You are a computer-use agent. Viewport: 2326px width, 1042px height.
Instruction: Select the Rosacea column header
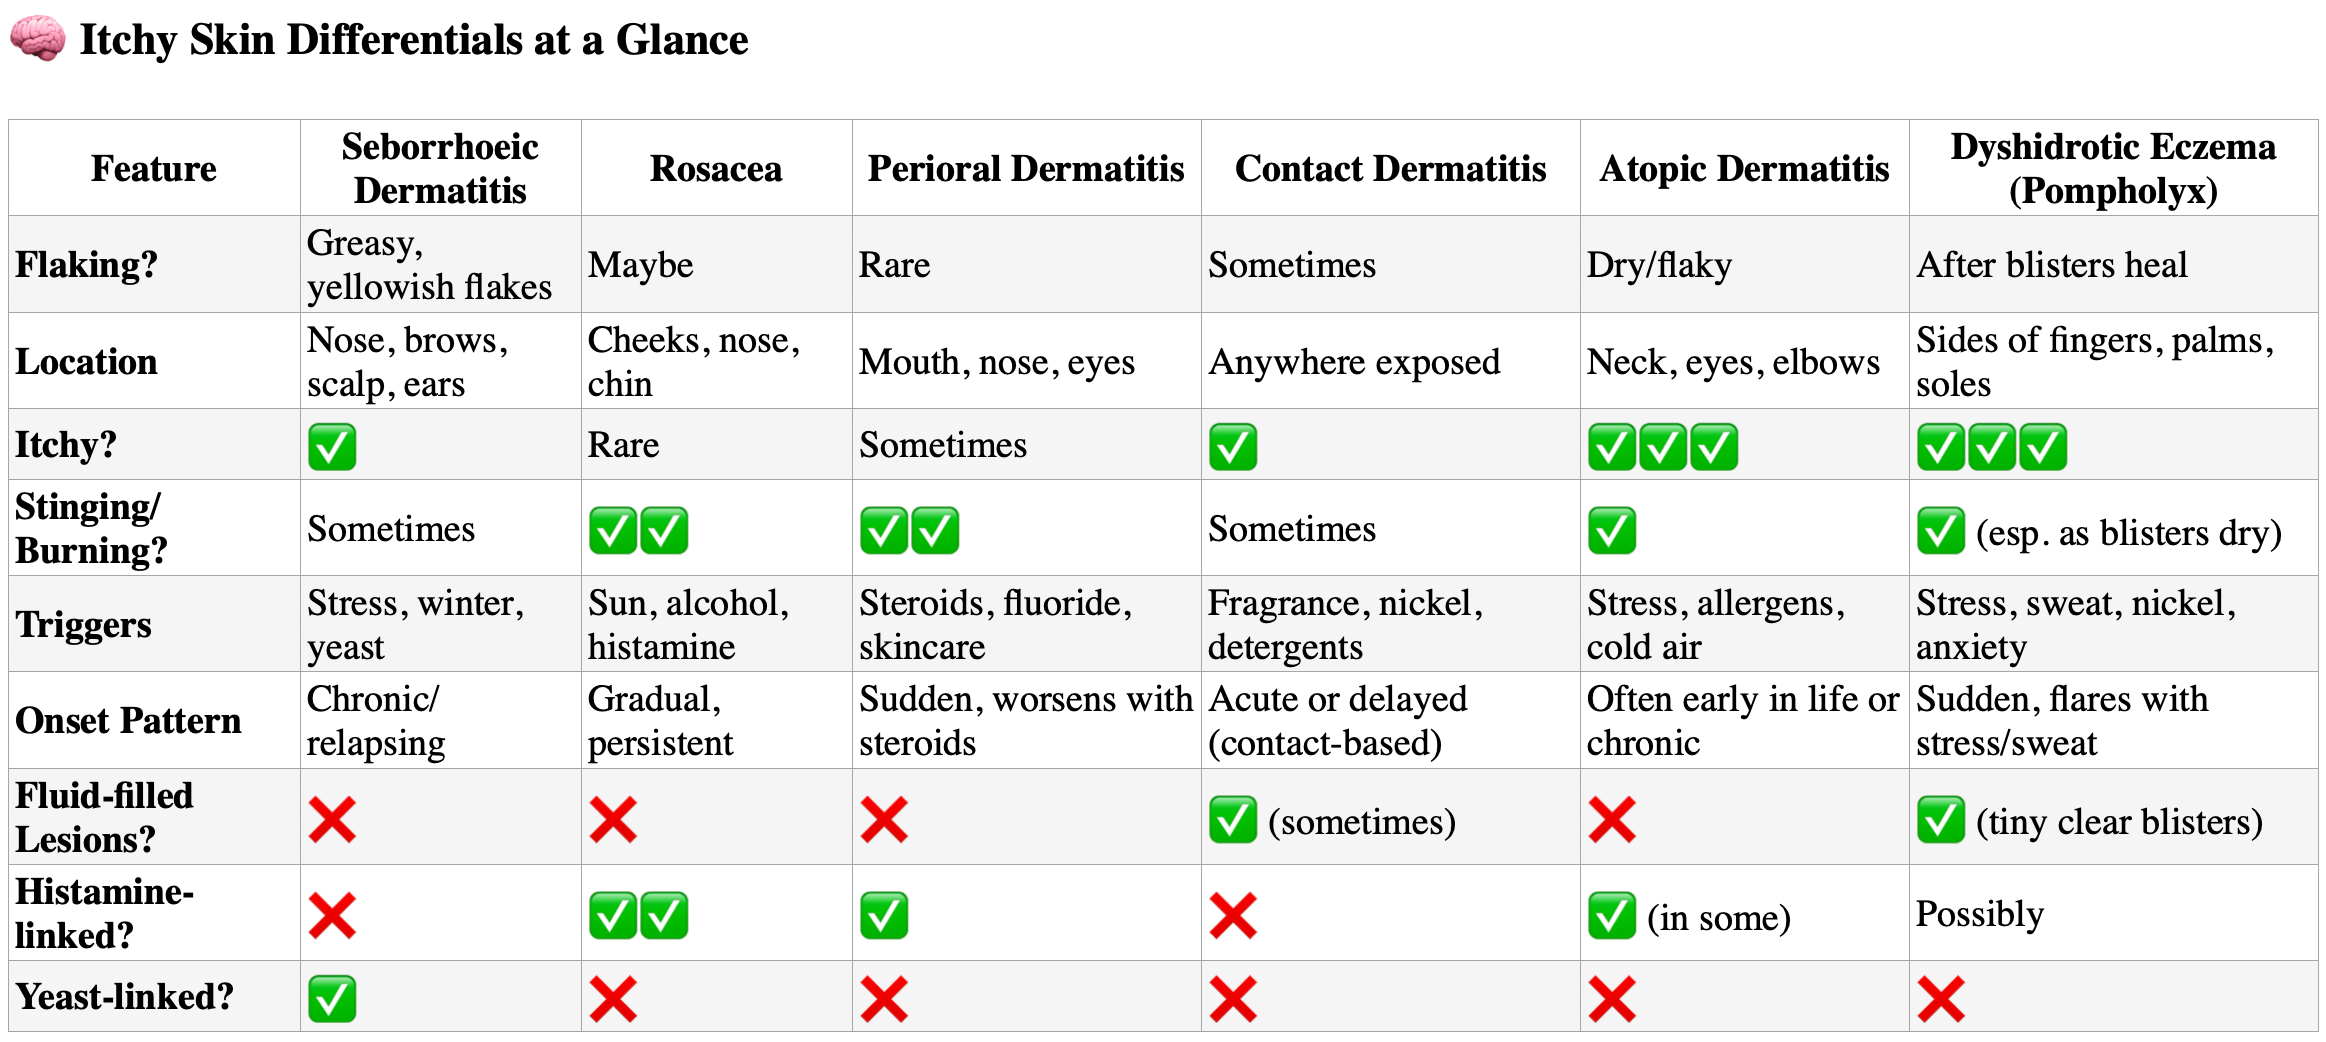(716, 168)
